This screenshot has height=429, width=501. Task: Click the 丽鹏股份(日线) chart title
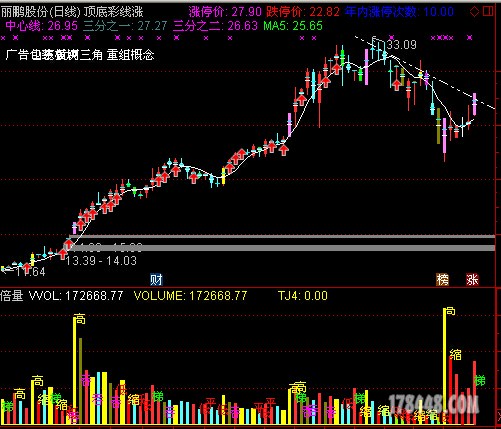41,12
